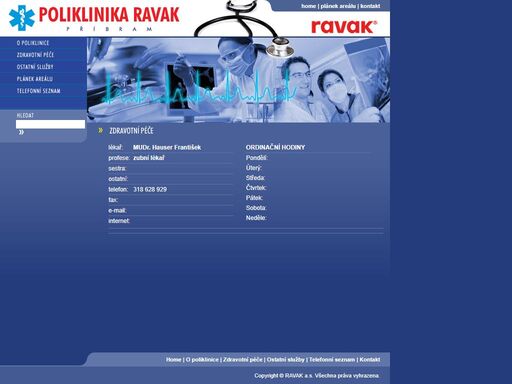Image resolution: width=512 pixels, height=384 pixels.
Task: Click footer O poliklinice link
Action: coord(202,360)
